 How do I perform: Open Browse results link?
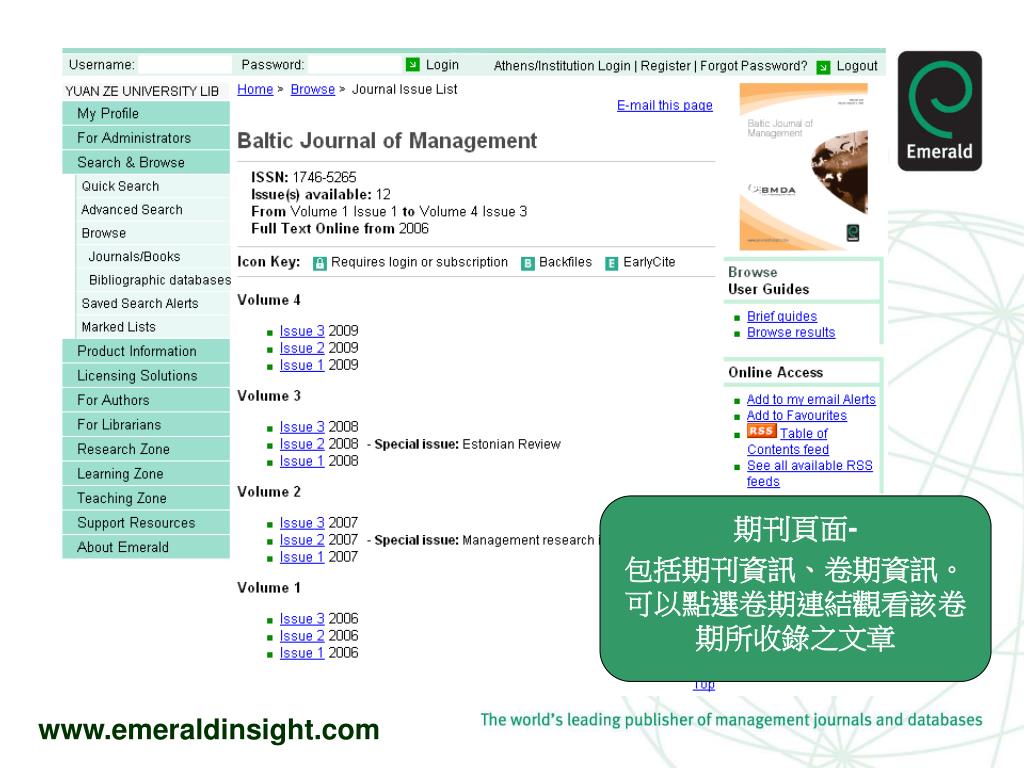click(791, 332)
